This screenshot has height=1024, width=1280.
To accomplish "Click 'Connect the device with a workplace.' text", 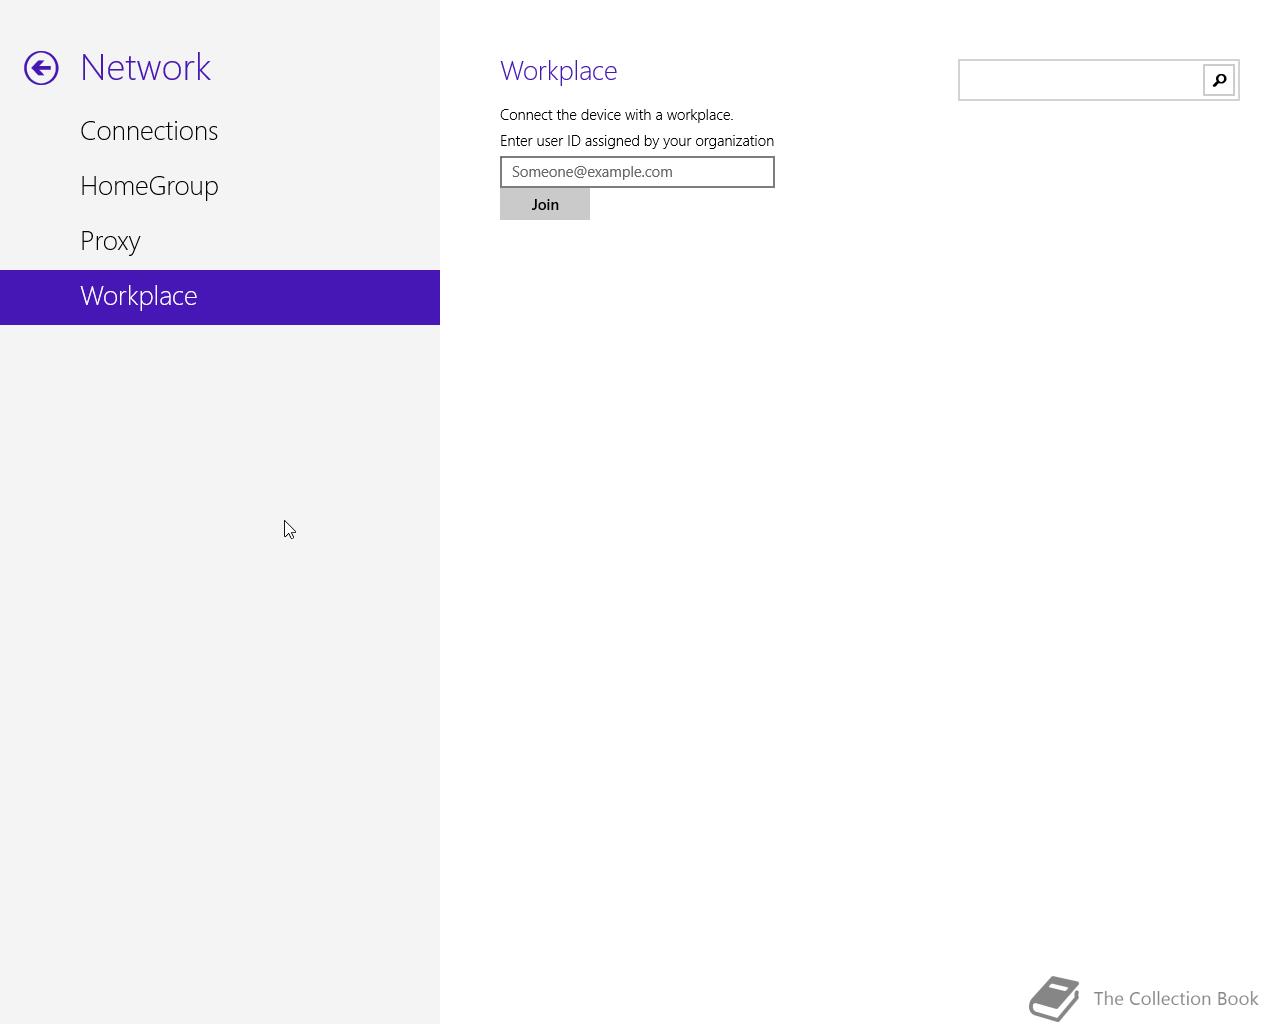I will [x=617, y=115].
